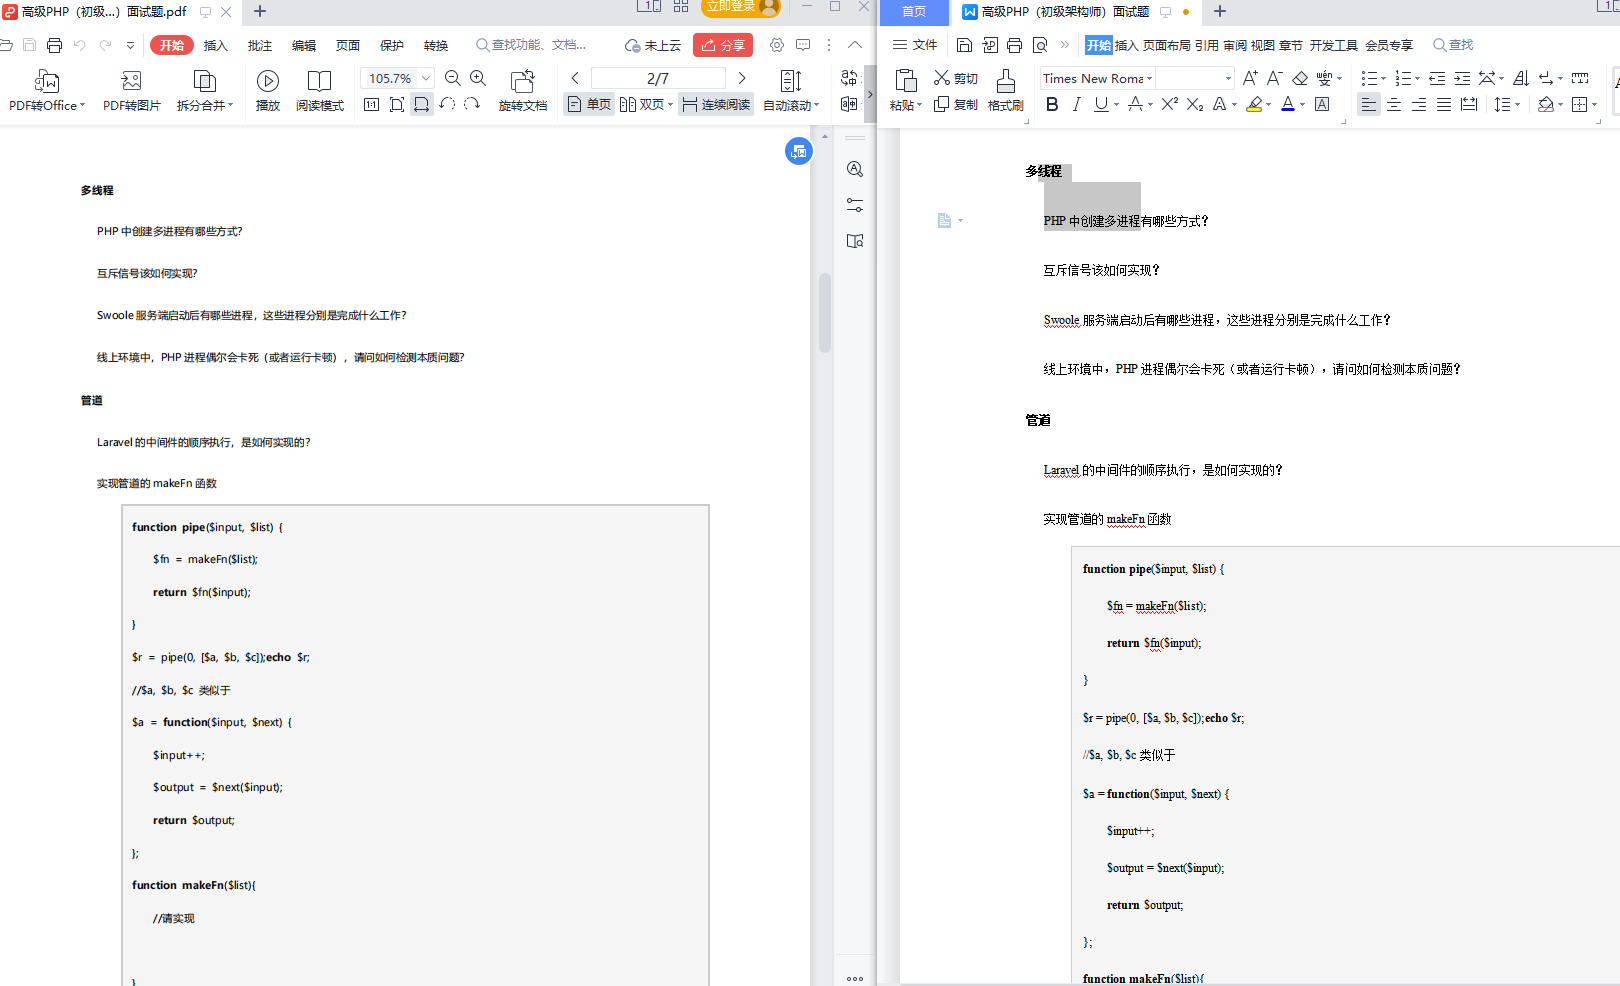This screenshot has height=986, width=1620.
Task: Toggle fit-to-width view in PDF
Action: coord(422,104)
